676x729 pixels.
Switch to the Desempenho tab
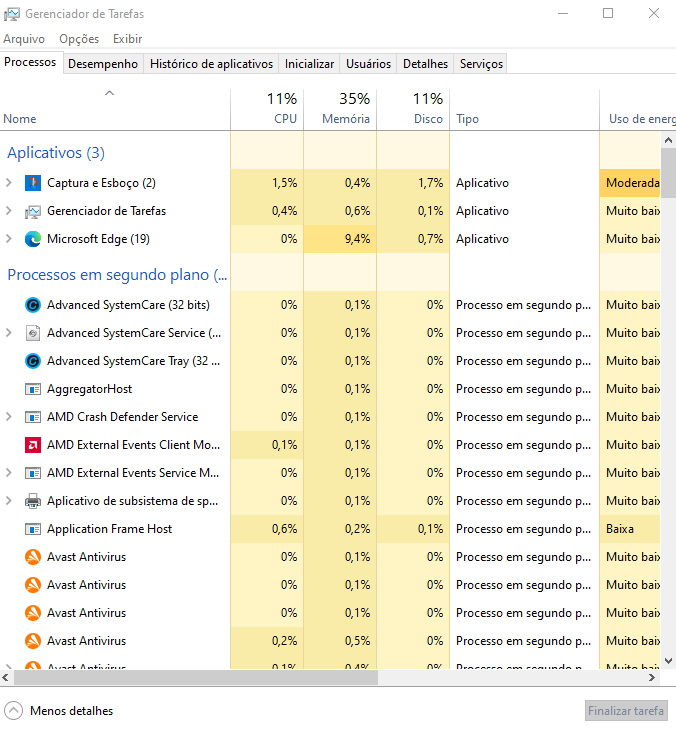(103, 64)
